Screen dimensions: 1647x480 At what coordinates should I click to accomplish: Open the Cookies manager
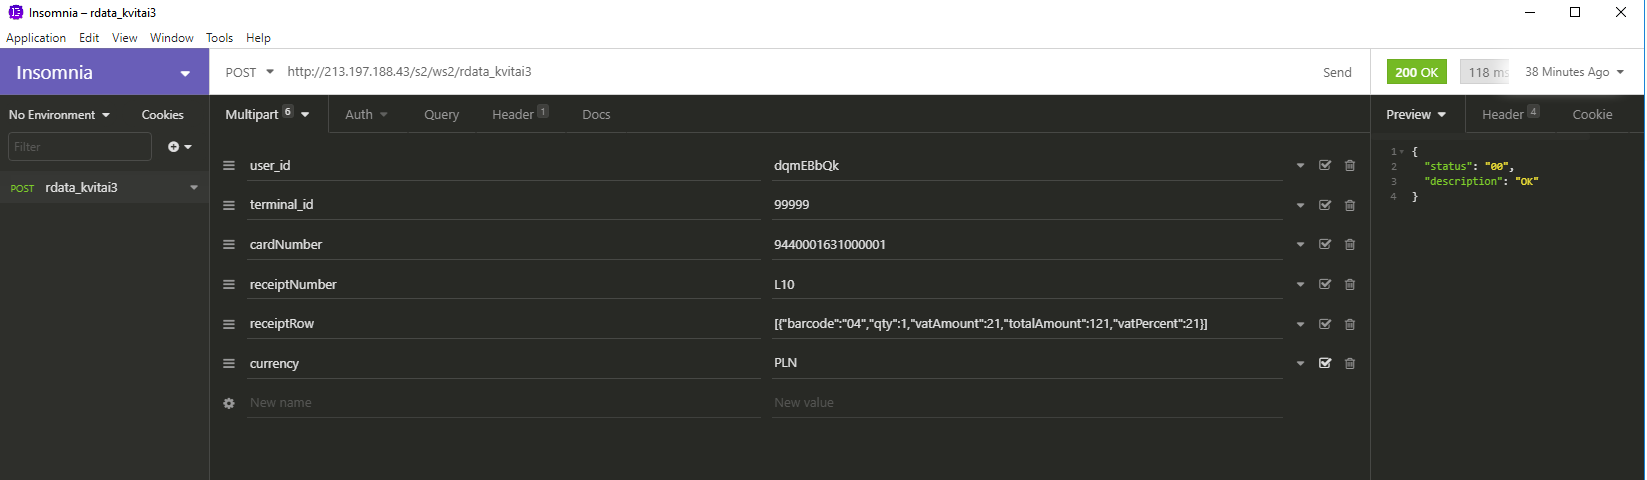(162, 115)
